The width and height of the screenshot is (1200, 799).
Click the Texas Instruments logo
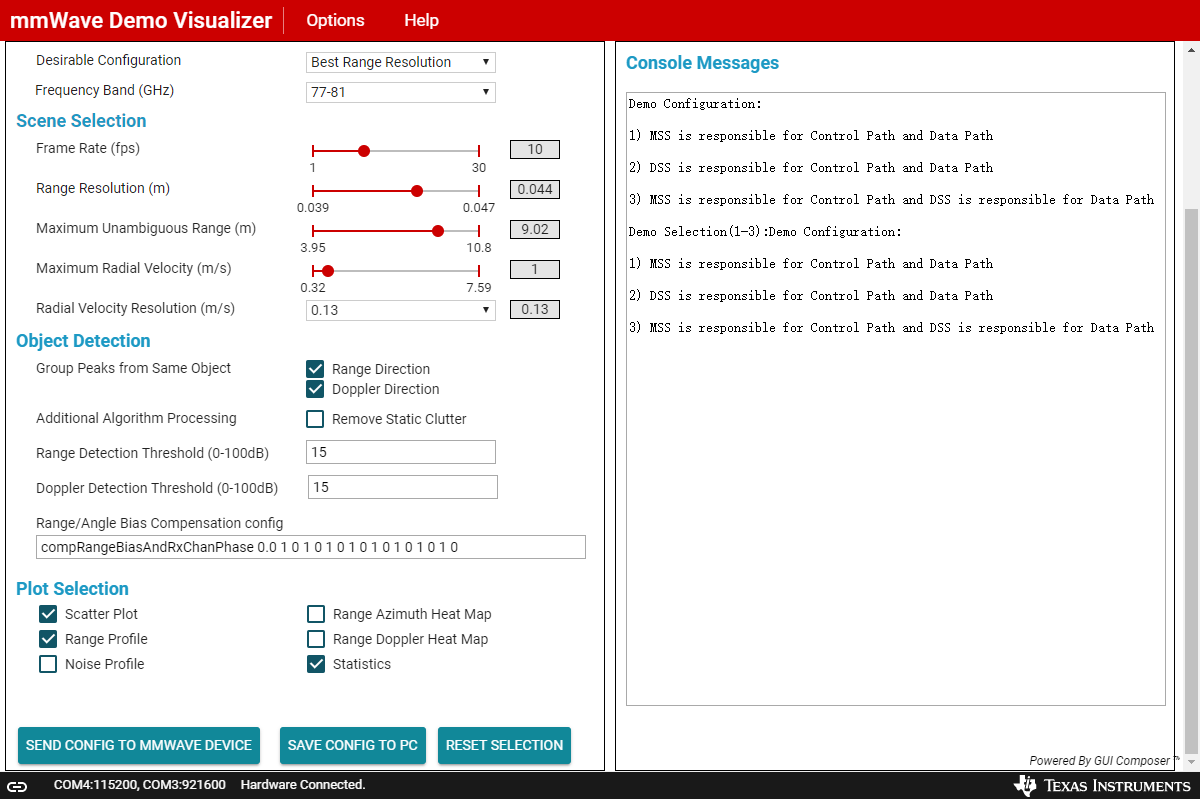click(x=1103, y=786)
